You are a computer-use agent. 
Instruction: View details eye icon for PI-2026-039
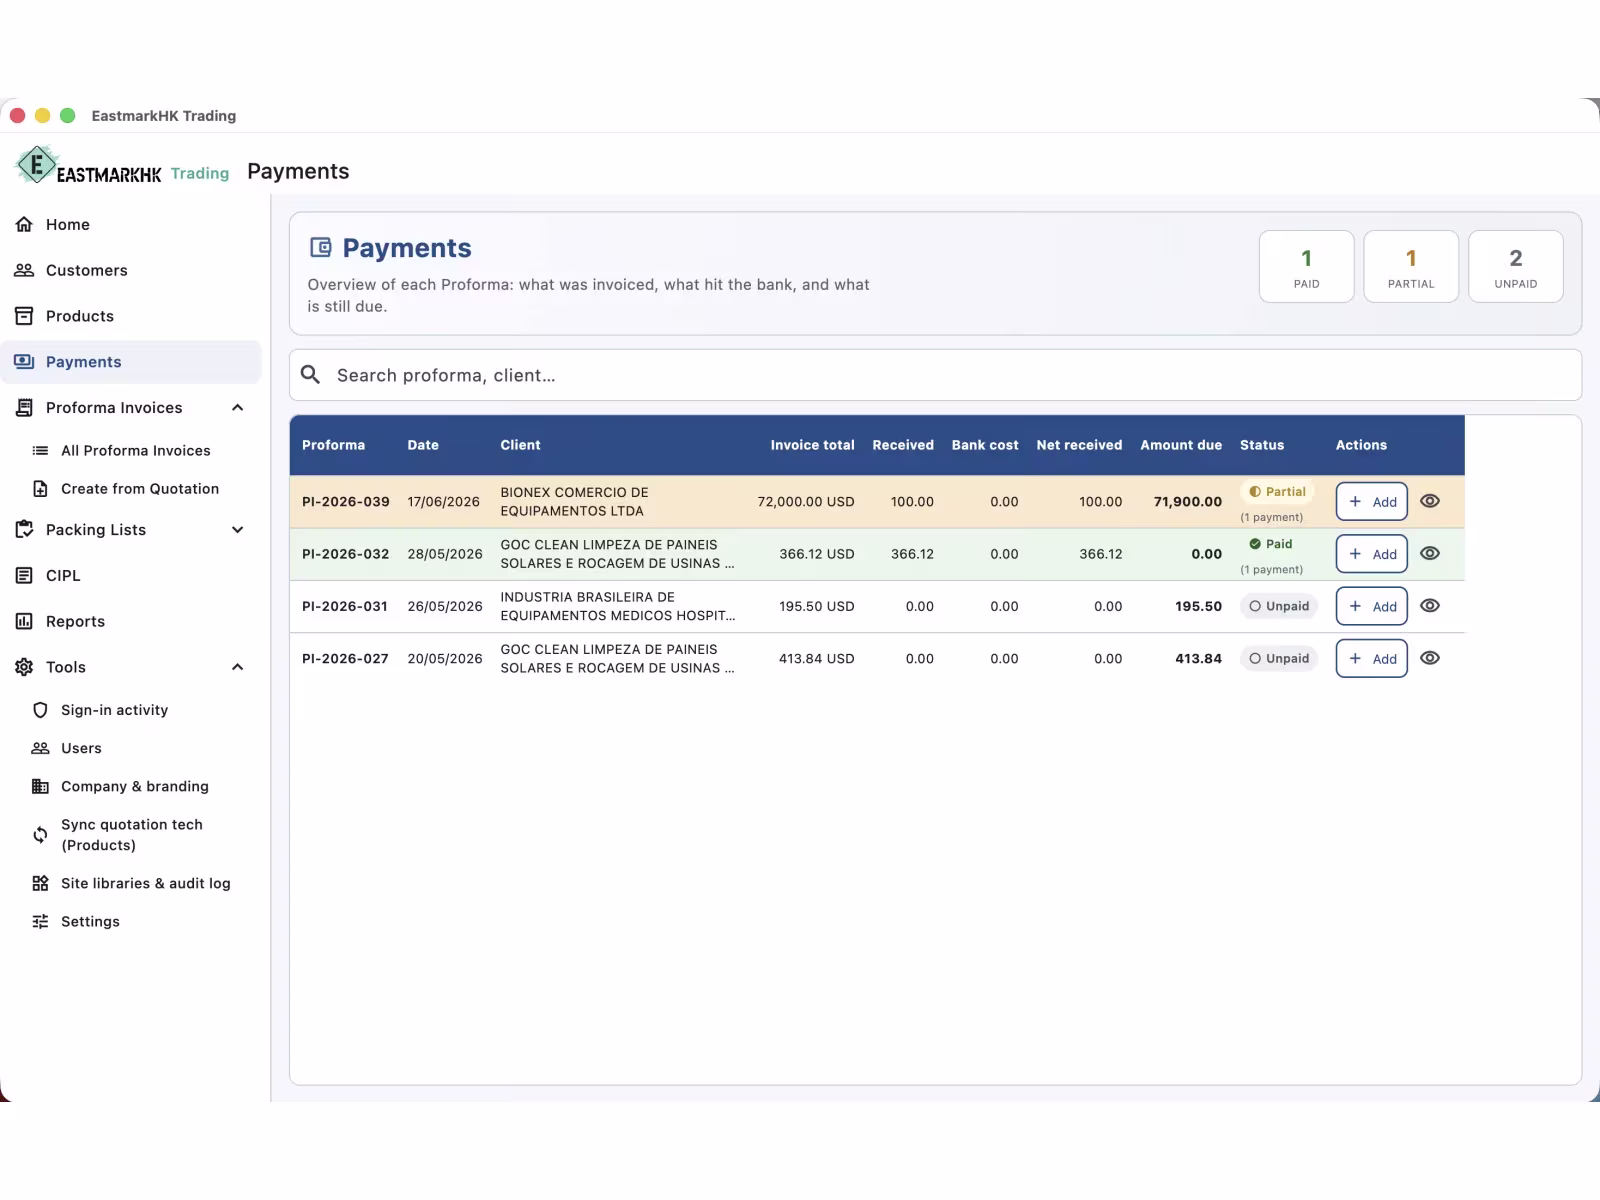(x=1430, y=501)
